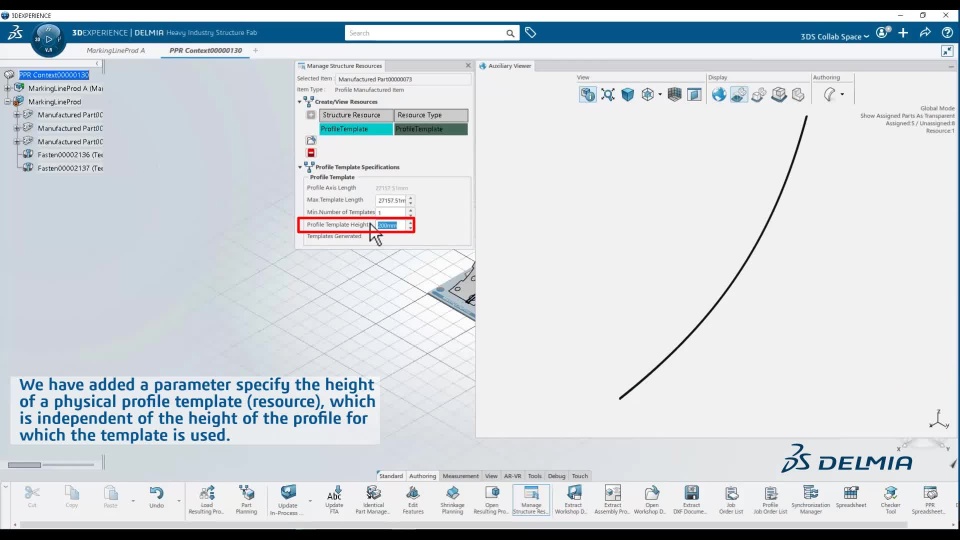Click the plus Add icon in top bar

pos(903,32)
